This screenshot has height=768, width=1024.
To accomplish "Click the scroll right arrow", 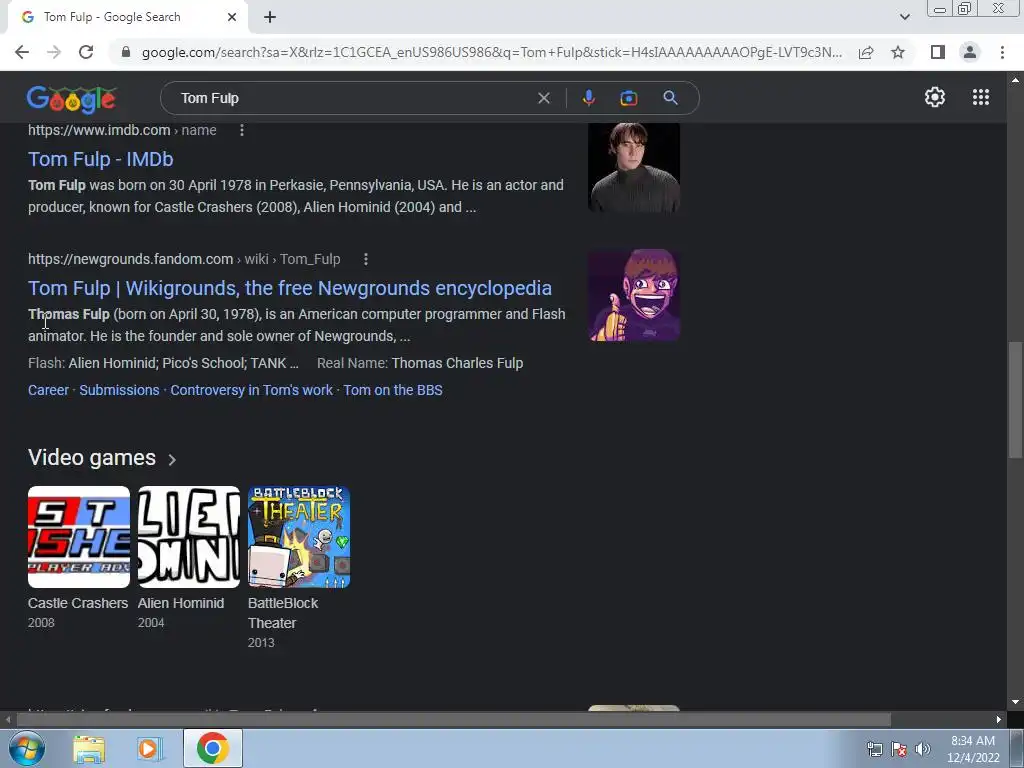I will [x=999, y=720].
